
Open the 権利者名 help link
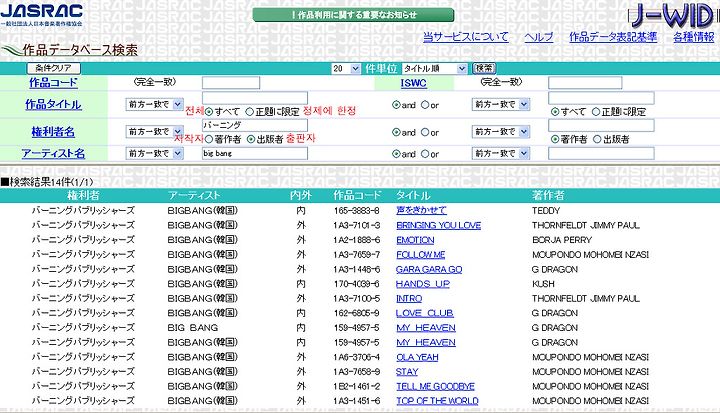(53, 132)
